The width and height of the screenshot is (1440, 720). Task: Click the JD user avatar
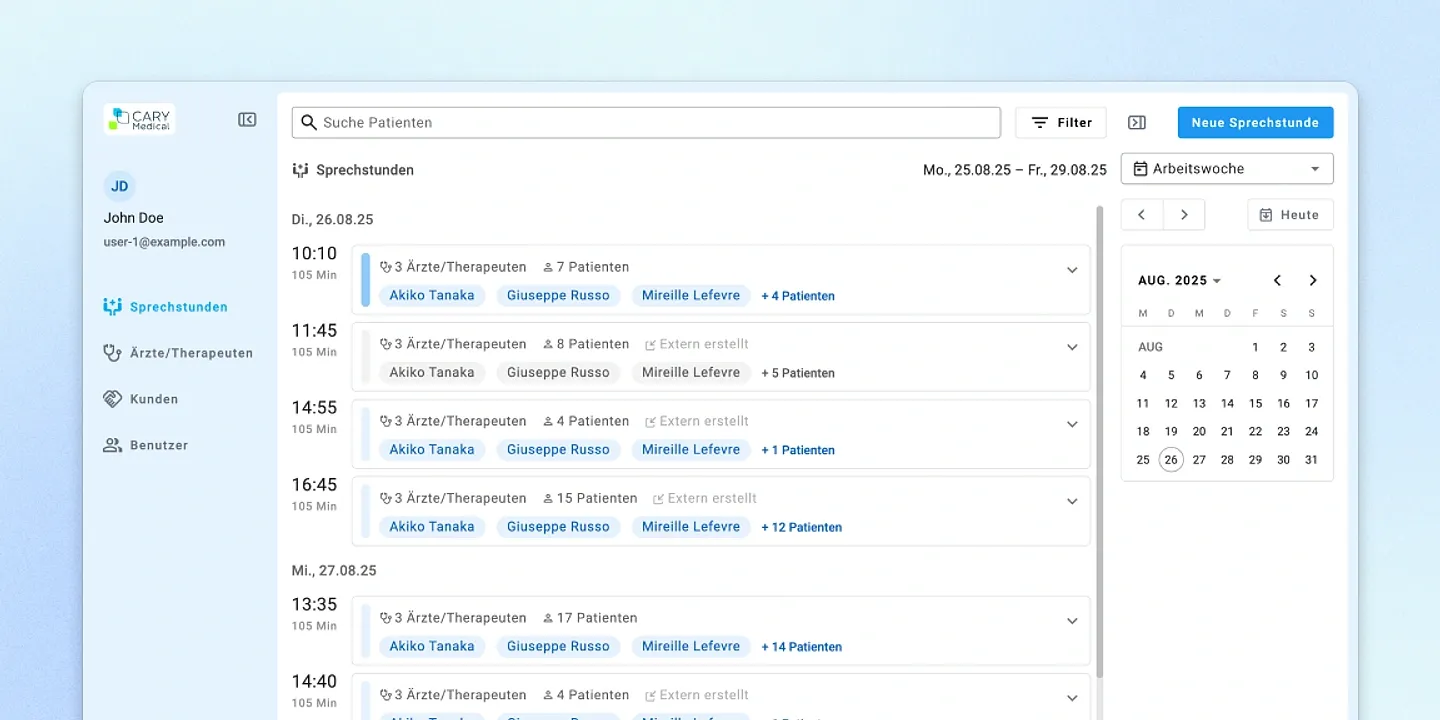coord(119,186)
